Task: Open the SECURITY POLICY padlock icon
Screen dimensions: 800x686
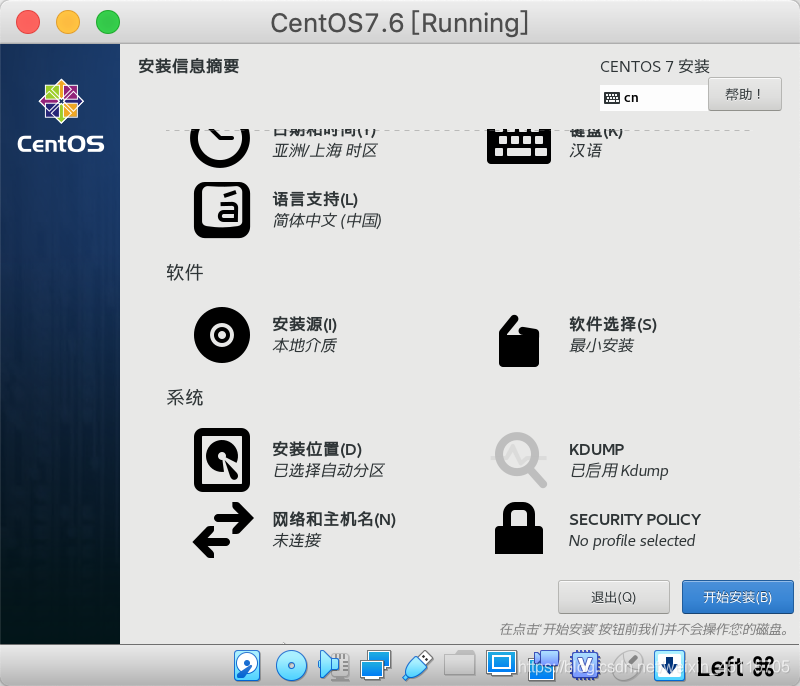Action: click(519, 528)
